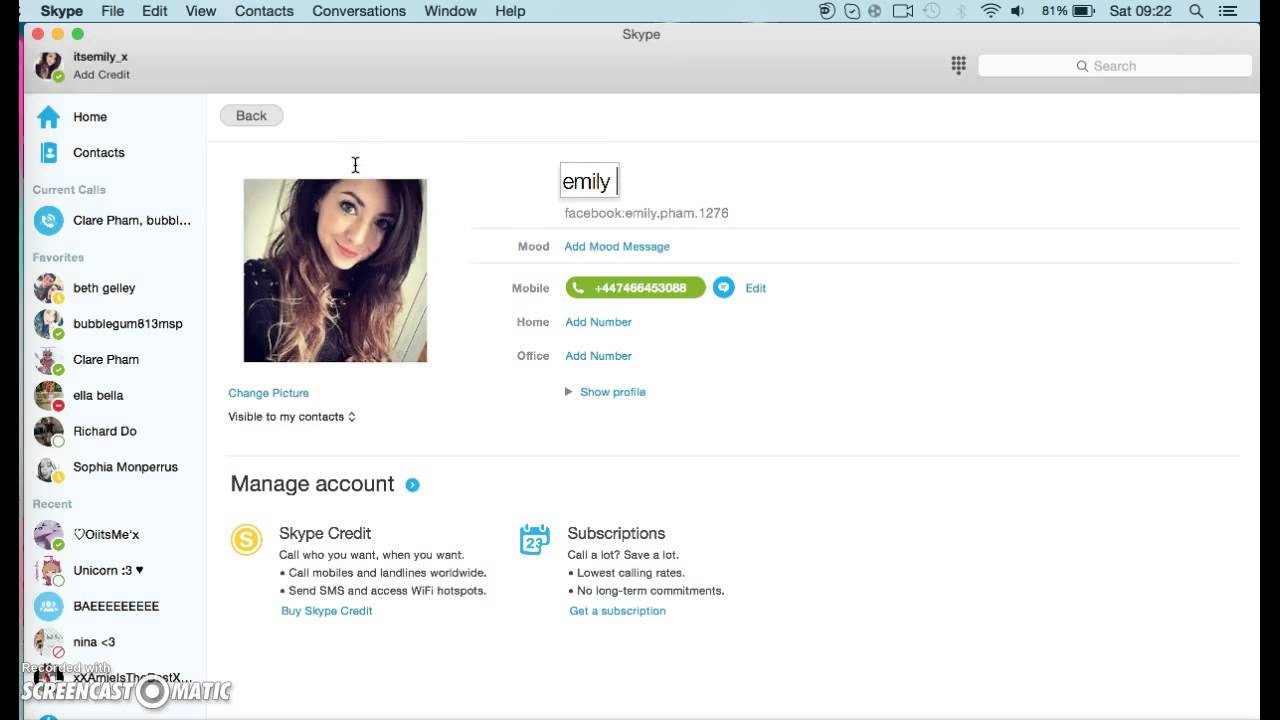Click own avatar in top-left header

pos(48,66)
